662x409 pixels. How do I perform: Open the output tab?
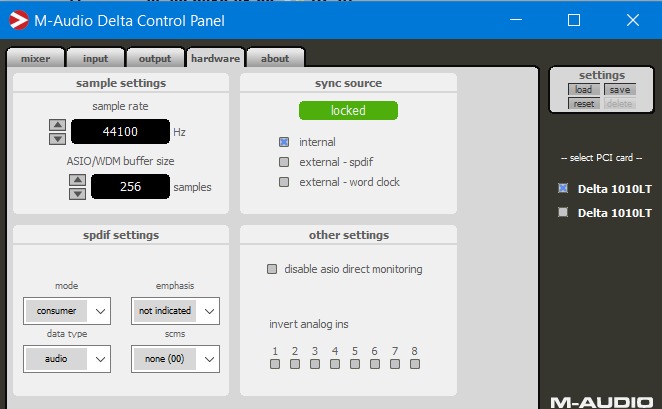coord(155,59)
